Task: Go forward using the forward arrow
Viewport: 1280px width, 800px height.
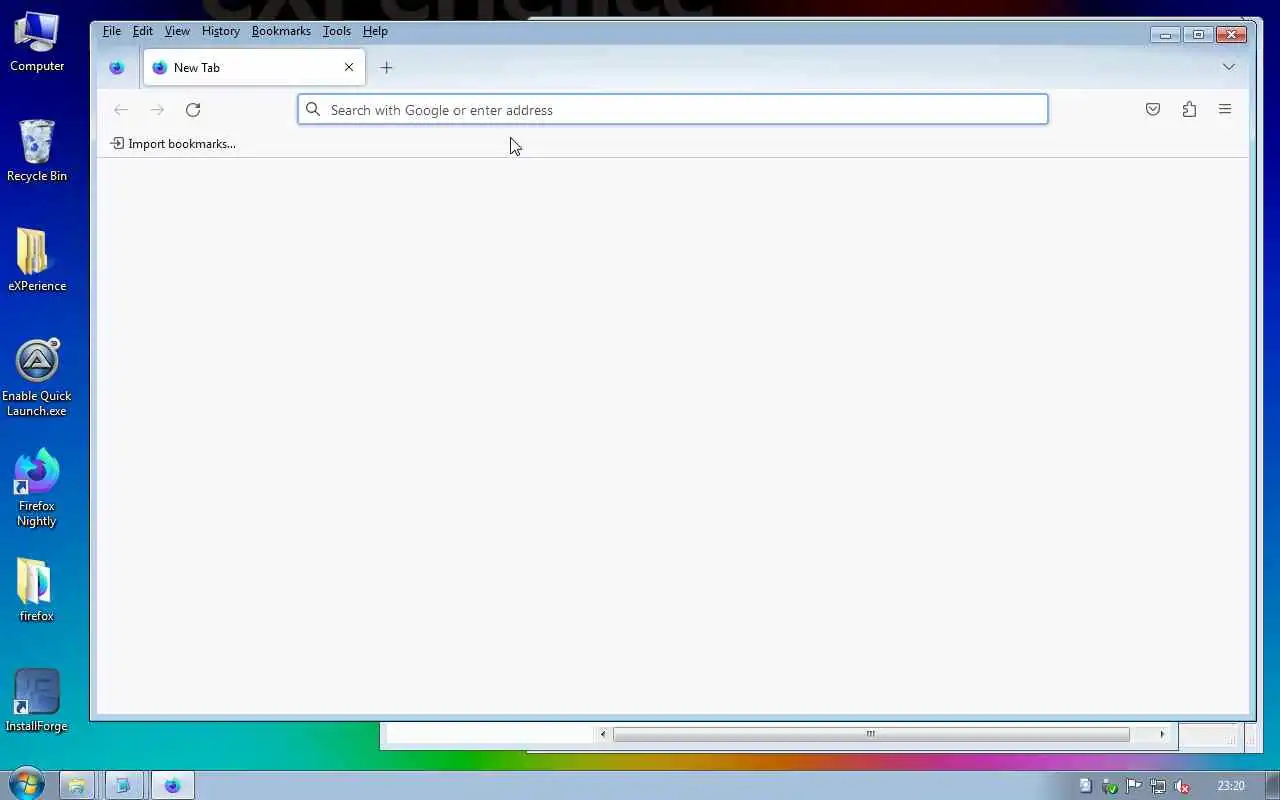Action: 157,110
